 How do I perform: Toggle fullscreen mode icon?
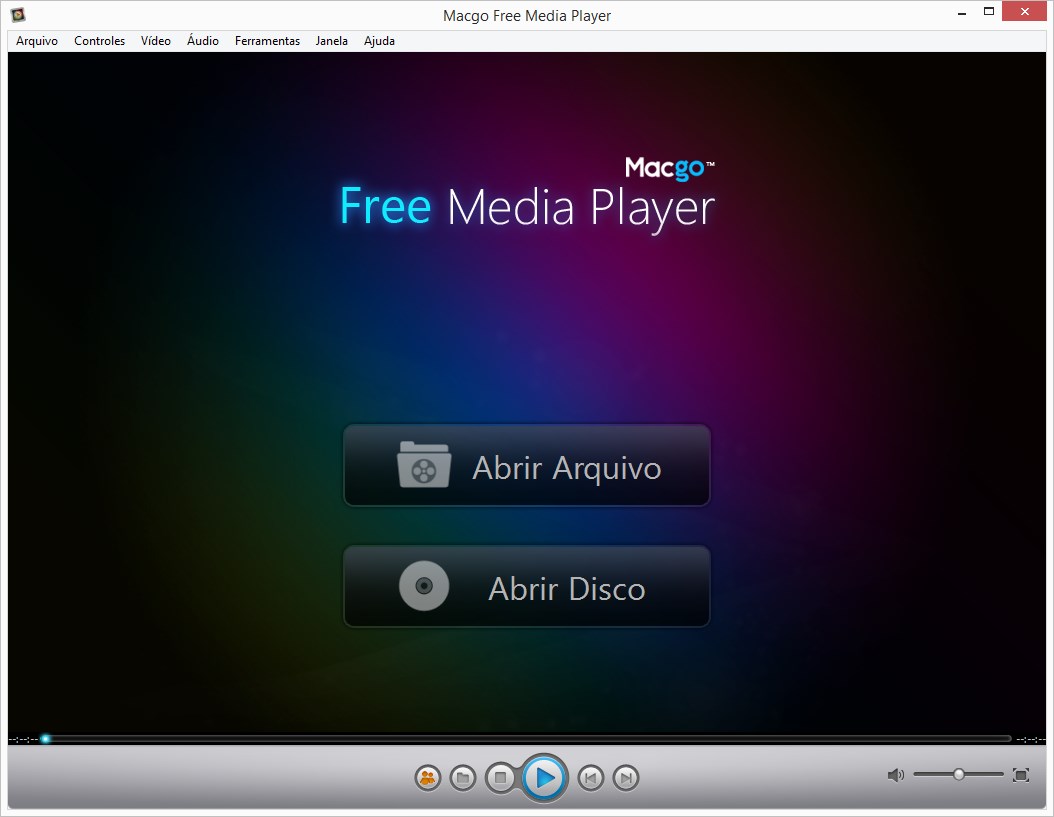pos(1020,775)
